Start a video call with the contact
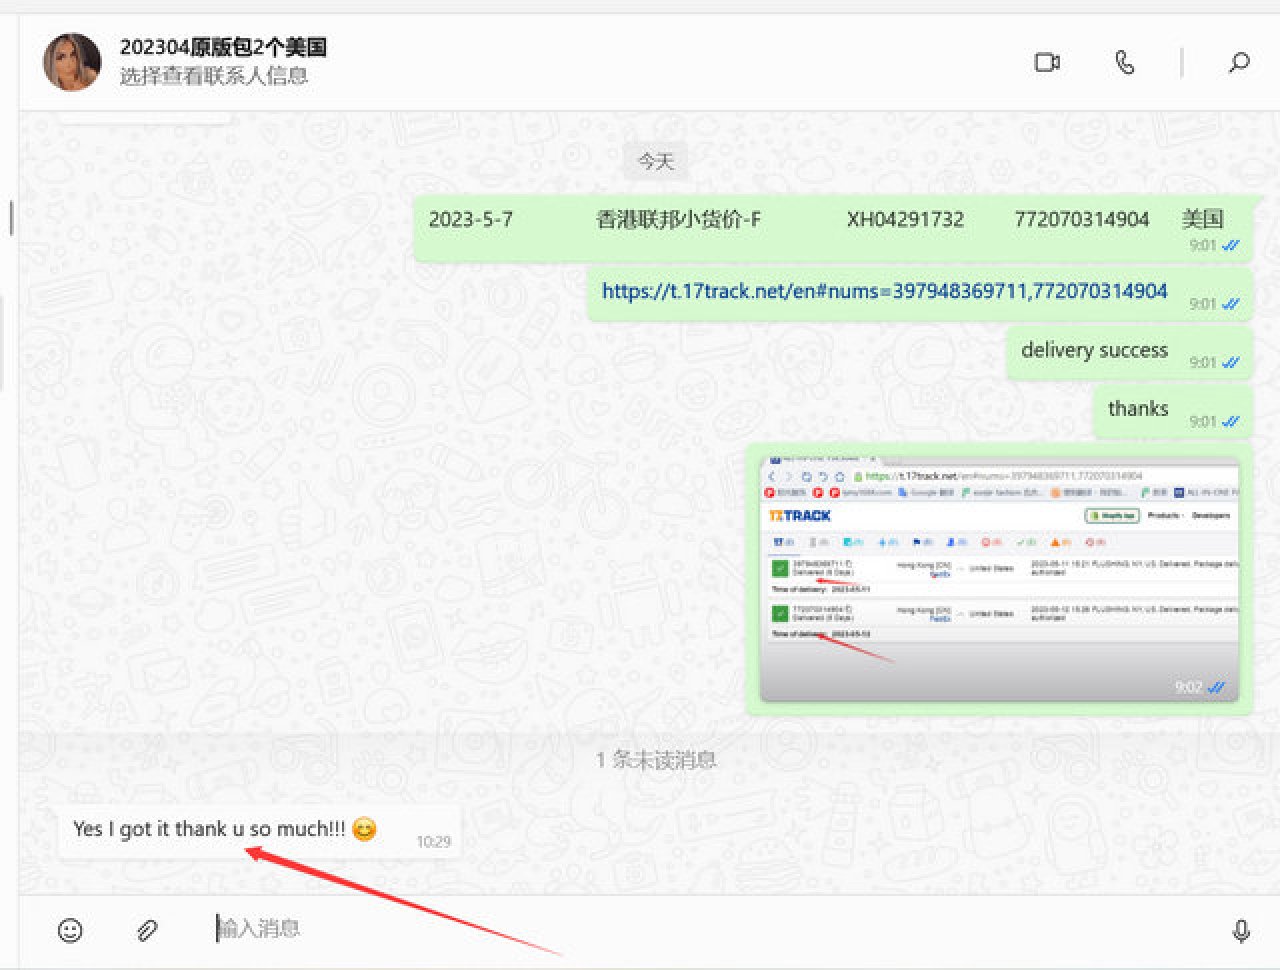 [1046, 63]
